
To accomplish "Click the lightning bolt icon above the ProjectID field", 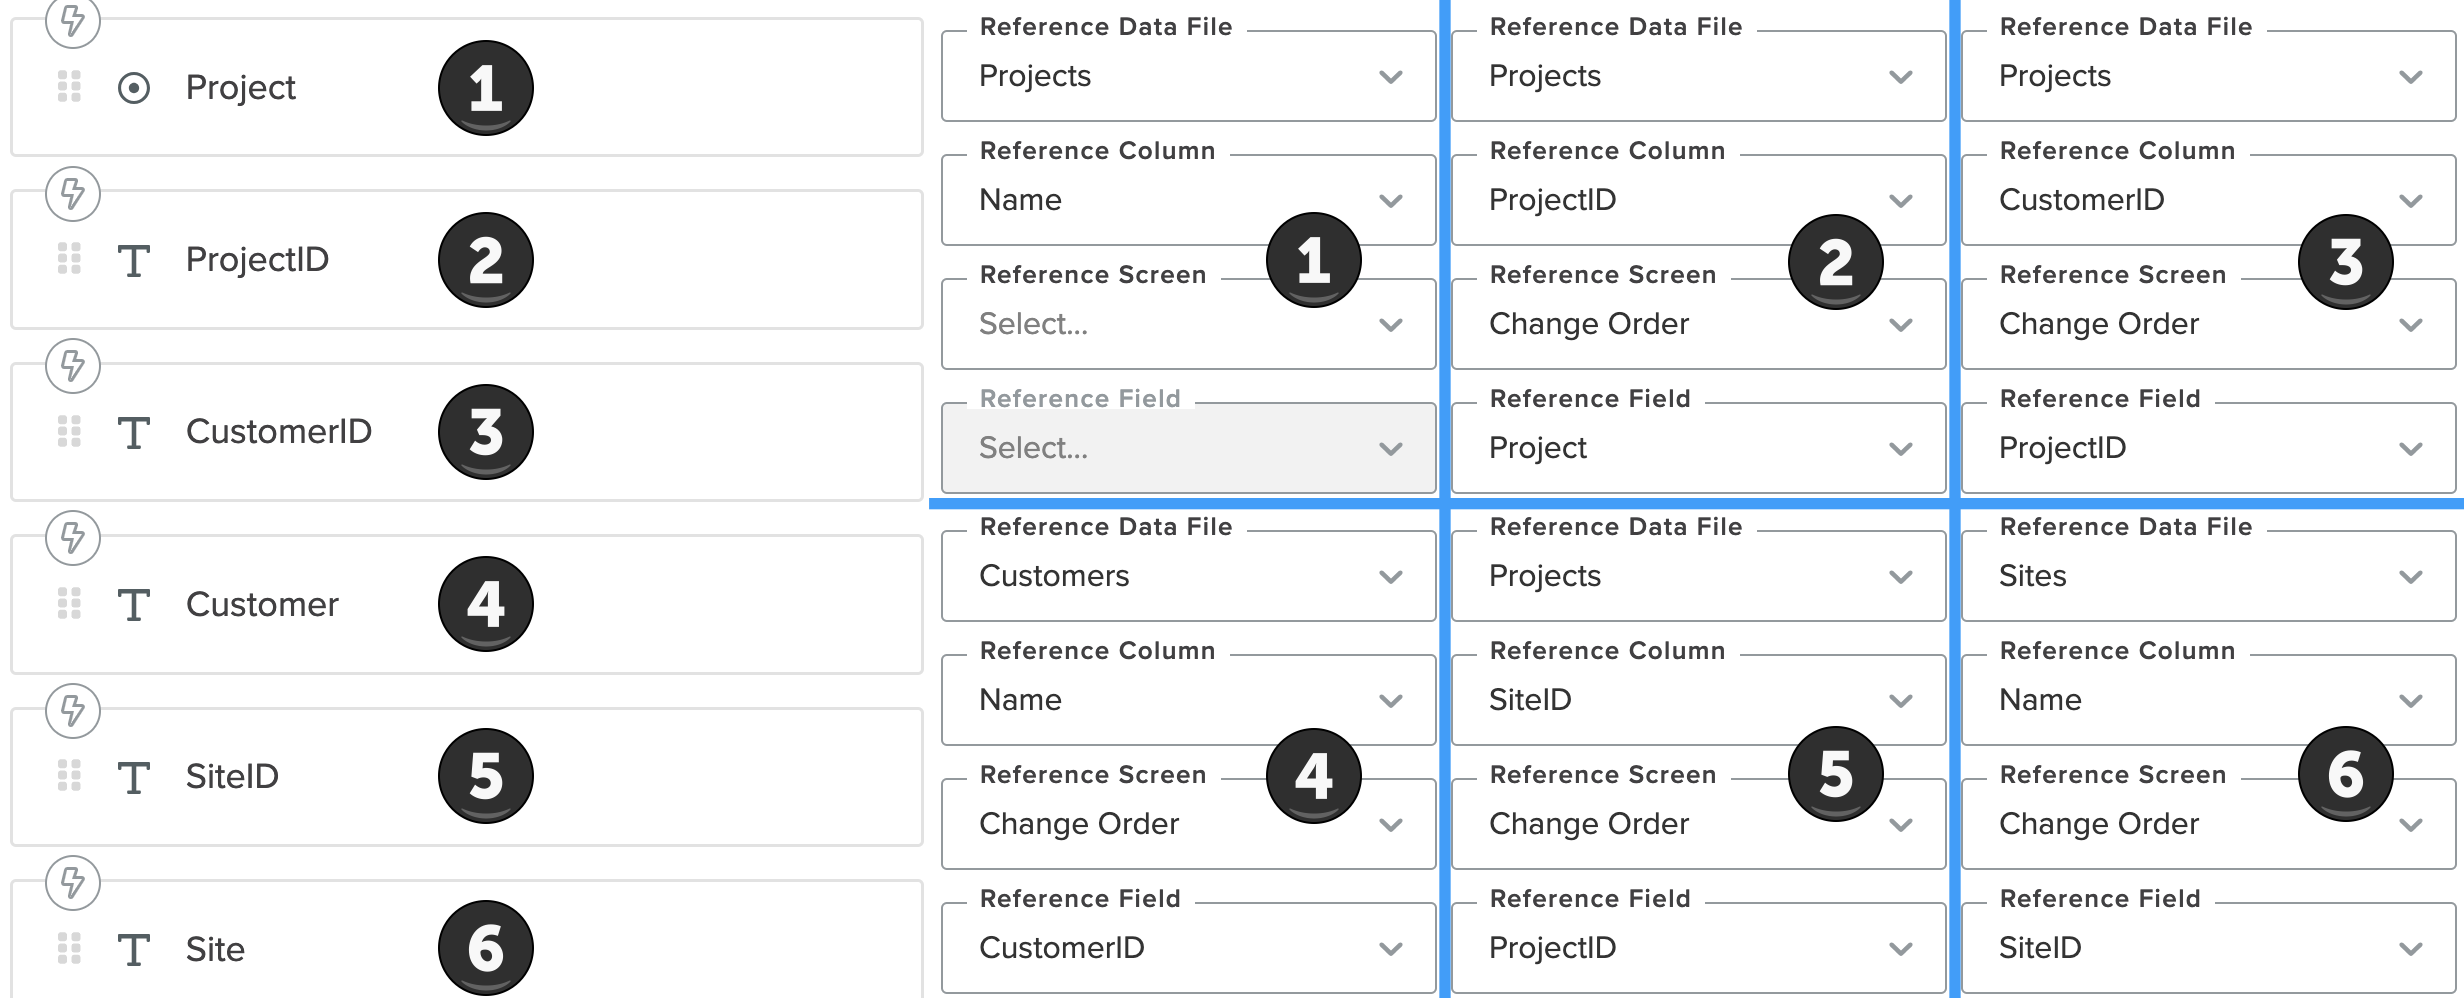I will pos(73,193).
